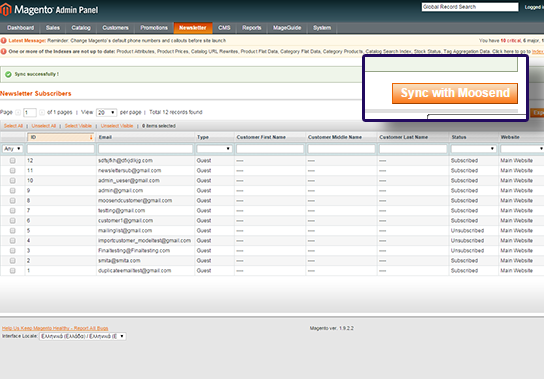The width and height of the screenshot is (544, 379).
Task: Click the ID filter input field
Action: [x=61, y=149]
